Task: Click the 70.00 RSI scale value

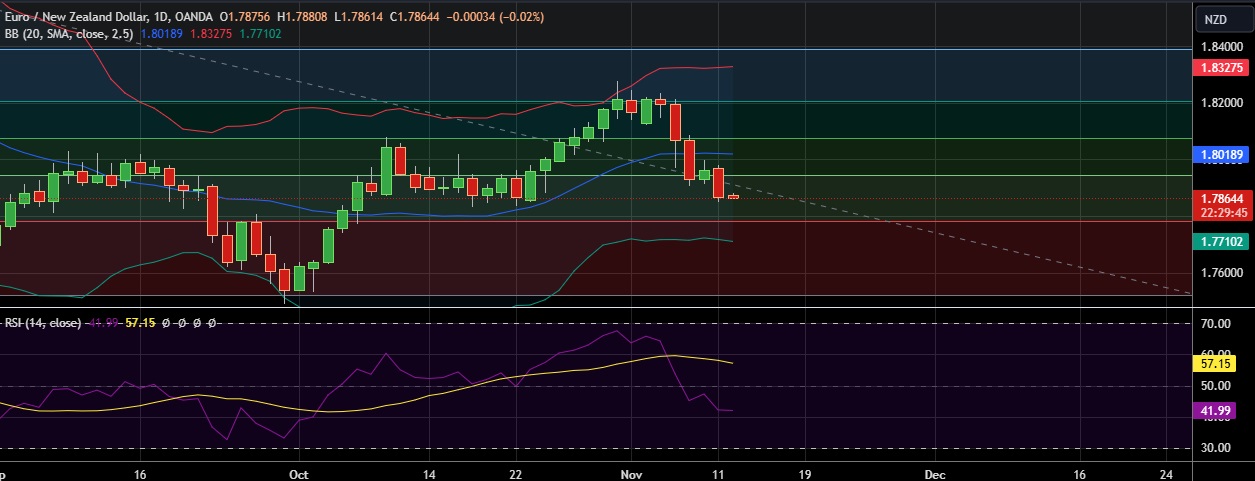Action: coord(1215,325)
